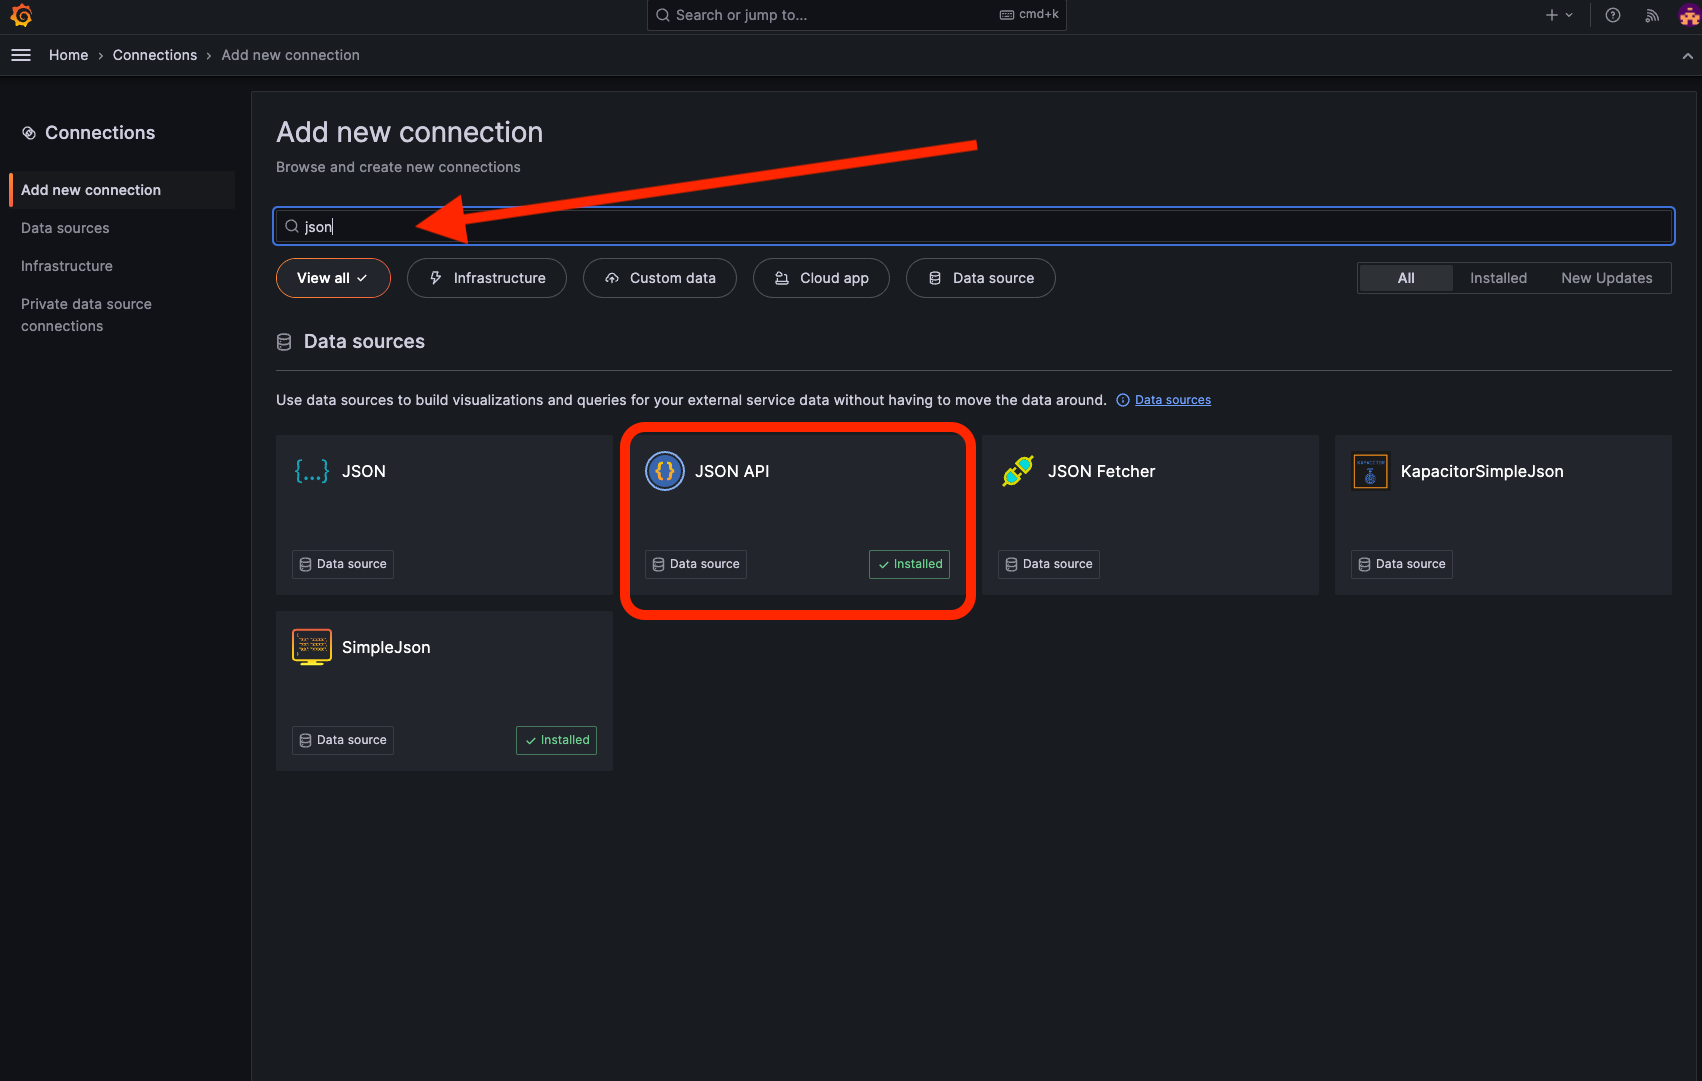
Task: Filter by Custom data category
Action: click(660, 278)
